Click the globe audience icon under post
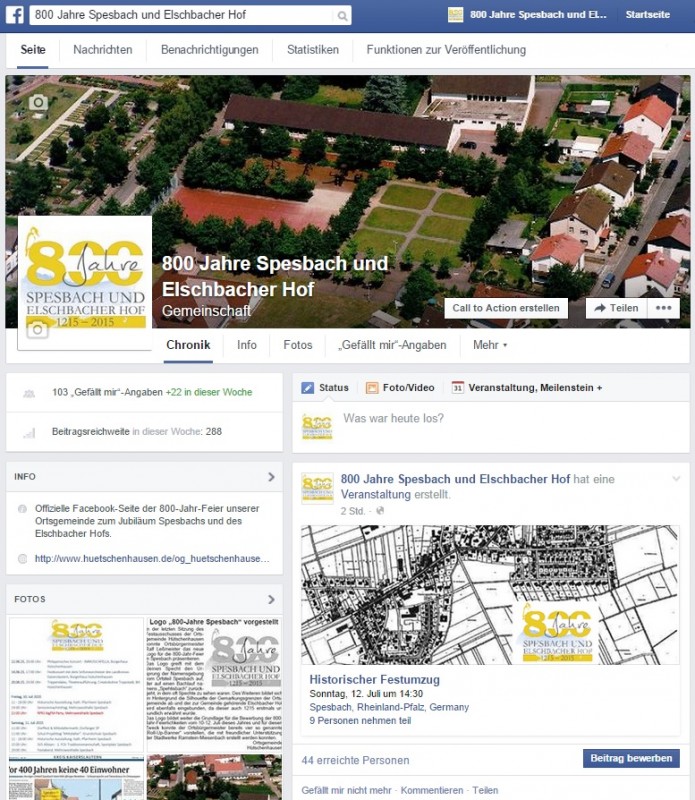 380,511
